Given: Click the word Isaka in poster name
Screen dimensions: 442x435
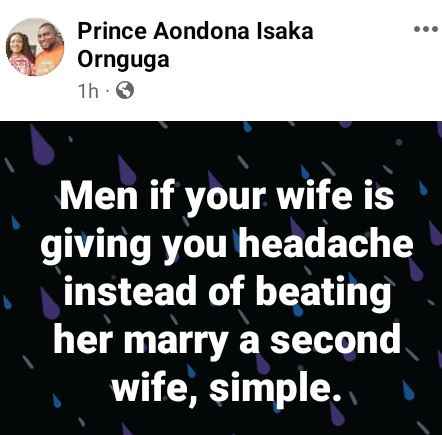Looking at the screenshot, I should point(285,32).
